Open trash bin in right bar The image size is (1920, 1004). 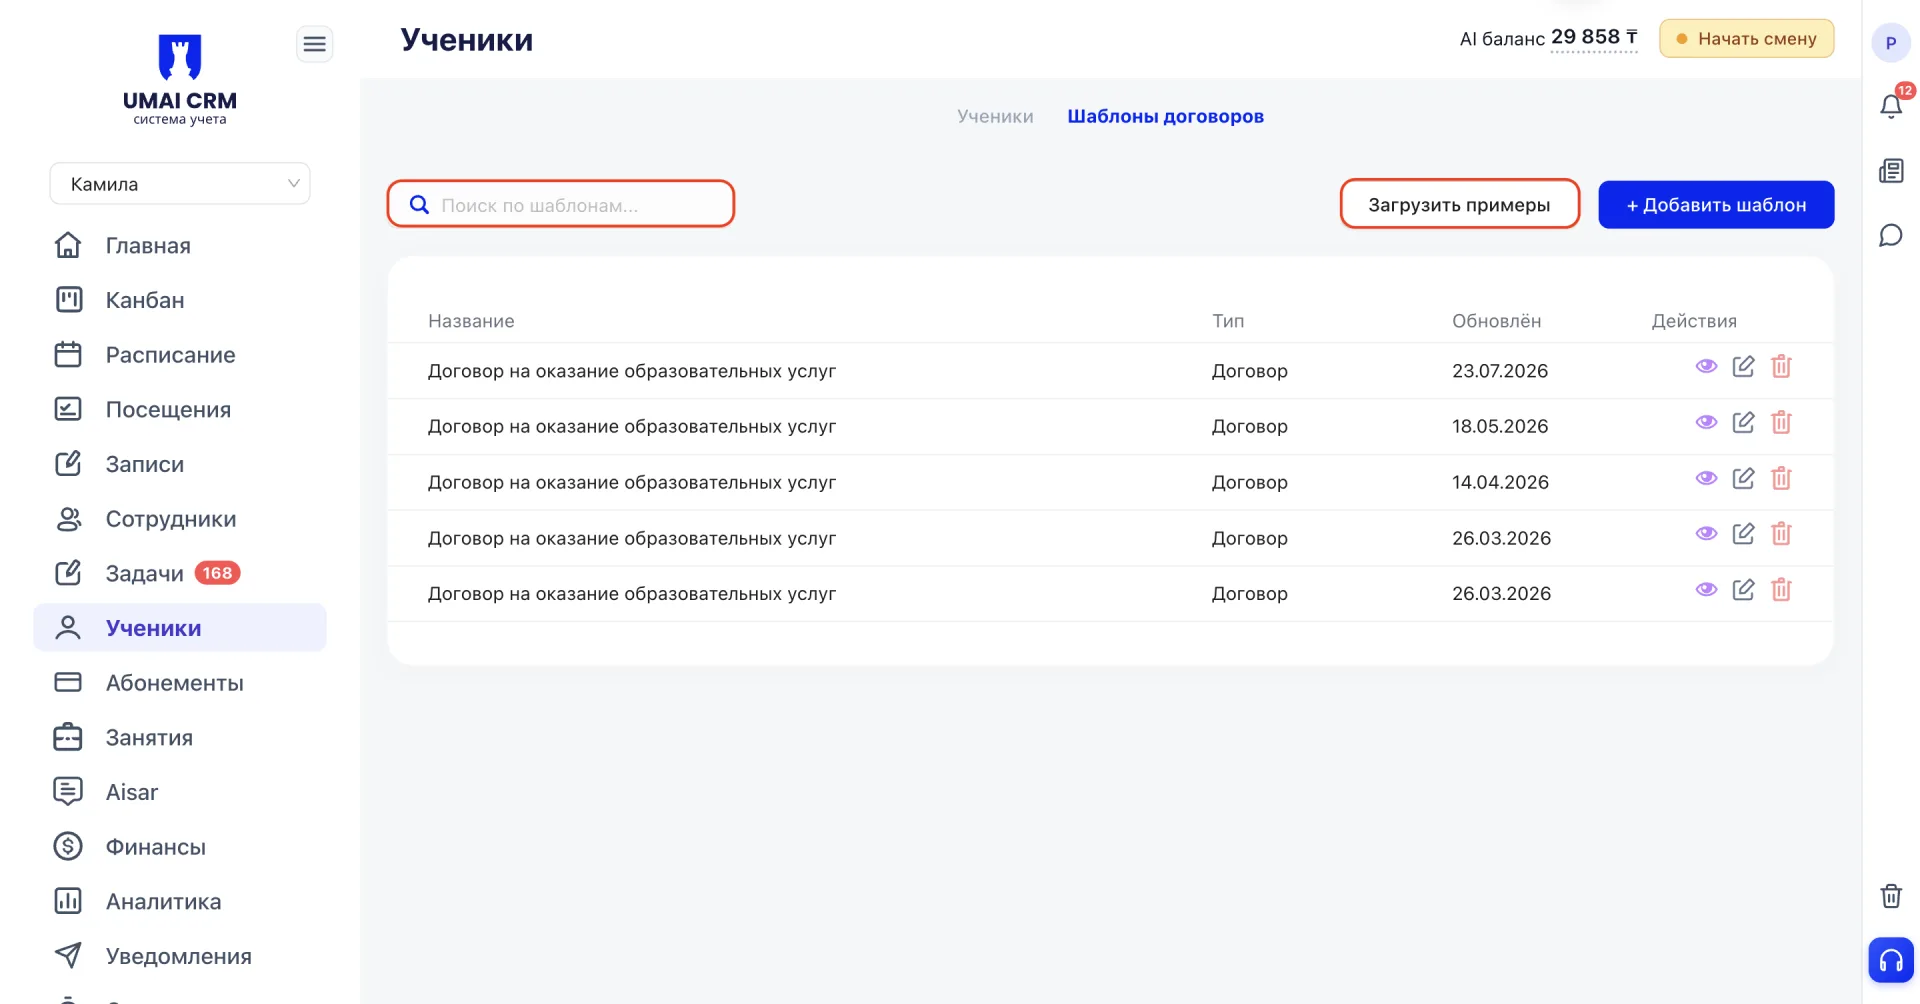(1890, 896)
